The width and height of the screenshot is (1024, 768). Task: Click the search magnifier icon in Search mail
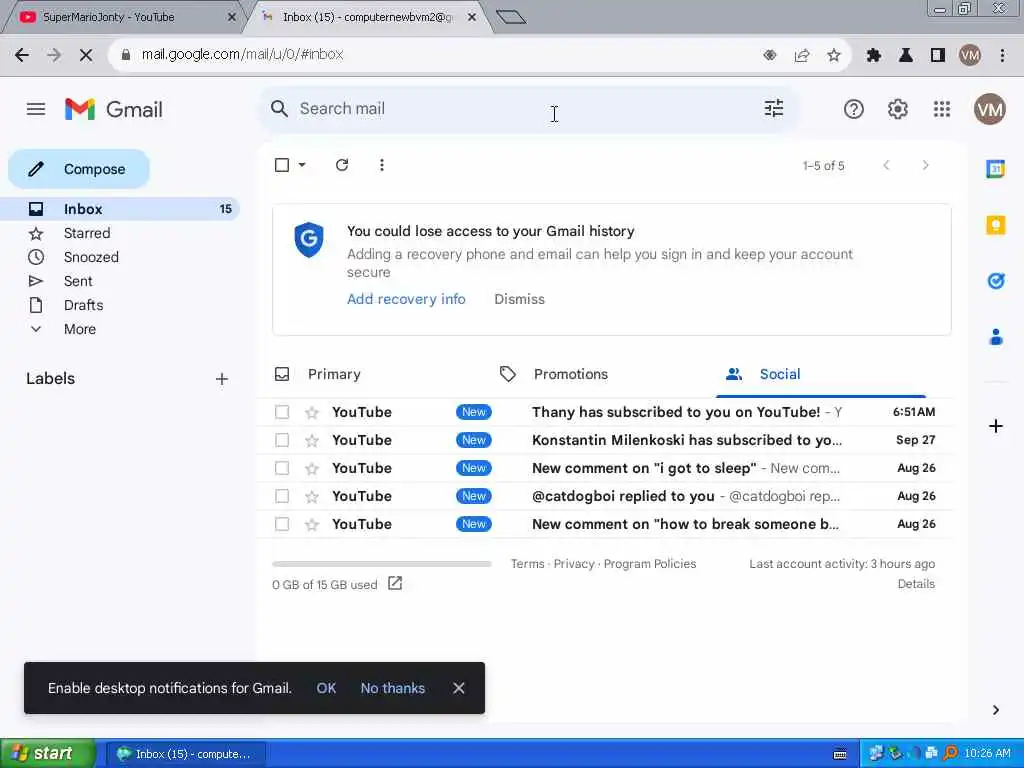point(280,109)
